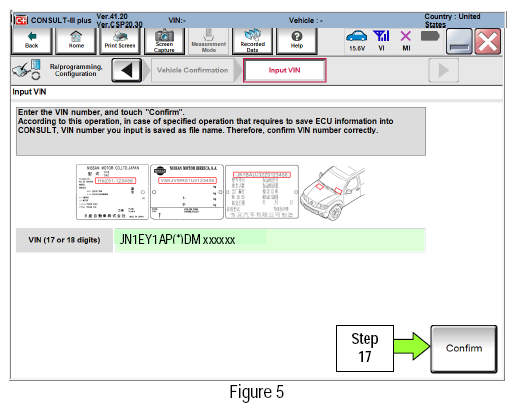The height and width of the screenshot is (412, 516).
Task: Go back using the Back toolbar button
Action: [x=32, y=41]
